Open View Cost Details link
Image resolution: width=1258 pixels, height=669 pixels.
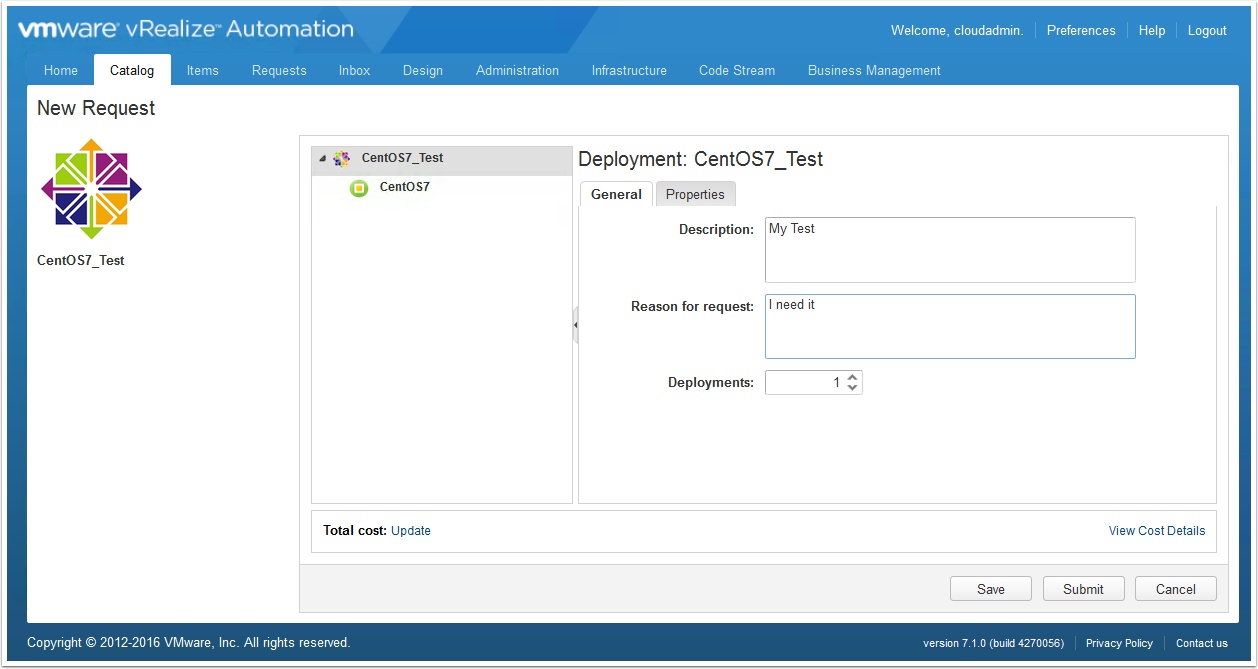click(1157, 531)
